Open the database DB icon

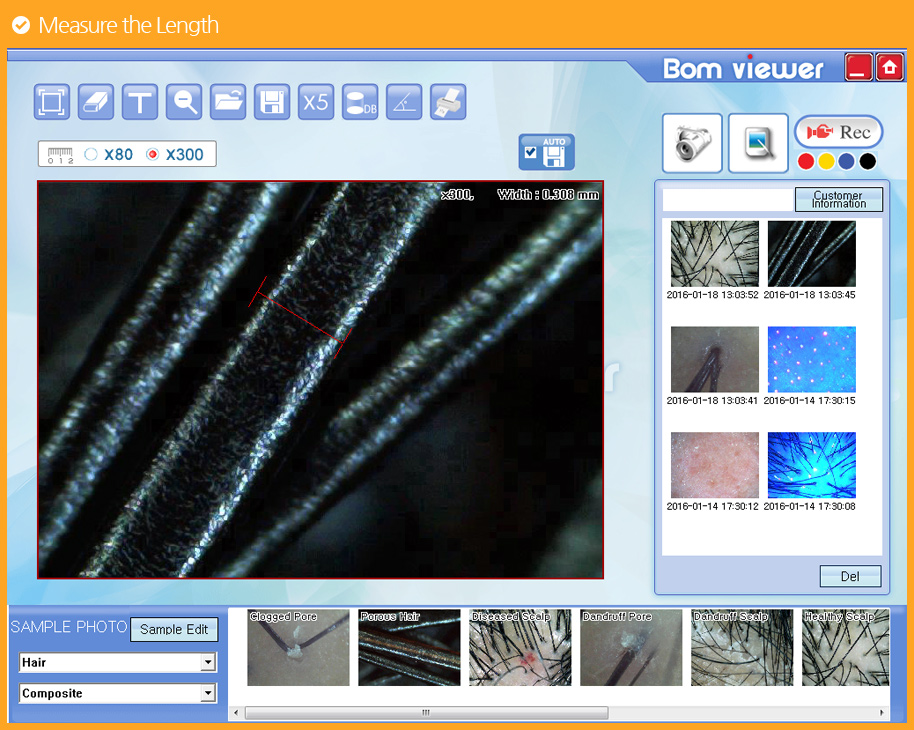[360, 102]
